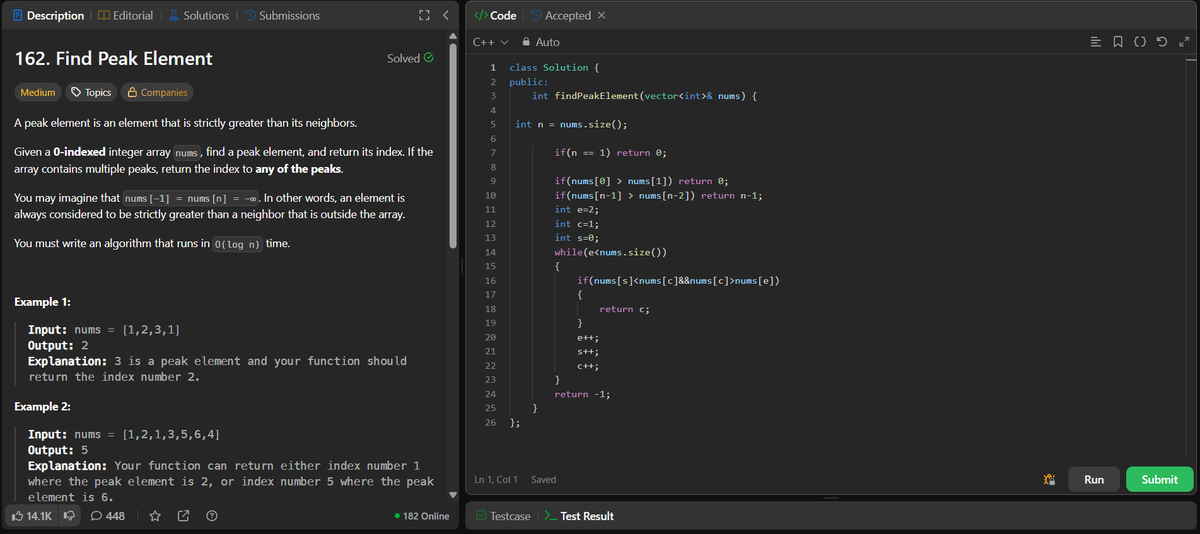Click the 'int n = nums.size();' line
The width and height of the screenshot is (1200, 534).
click(x=571, y=124)
